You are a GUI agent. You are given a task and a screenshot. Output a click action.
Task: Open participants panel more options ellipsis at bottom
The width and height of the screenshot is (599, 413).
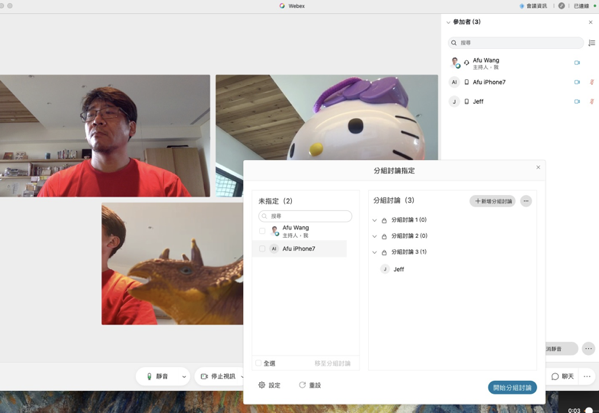588,348
